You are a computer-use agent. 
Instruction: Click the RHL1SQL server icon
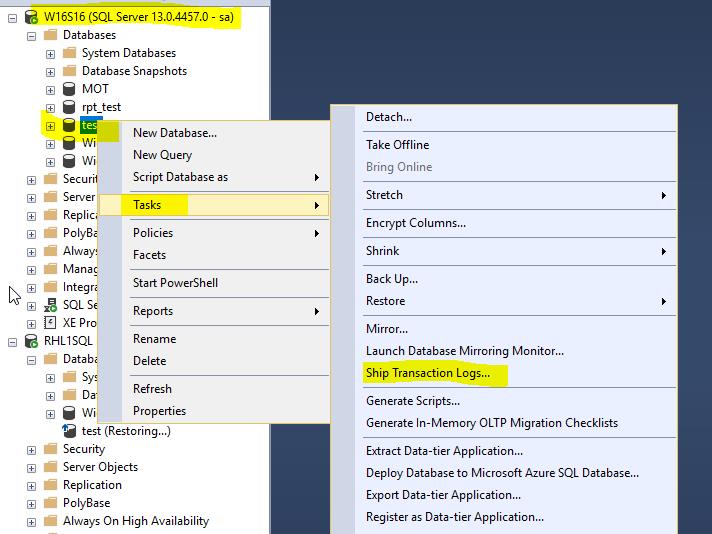point(31,341)
